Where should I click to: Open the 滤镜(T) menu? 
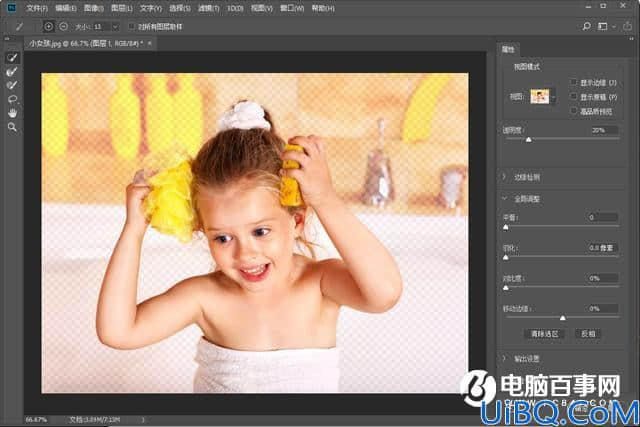209,8
